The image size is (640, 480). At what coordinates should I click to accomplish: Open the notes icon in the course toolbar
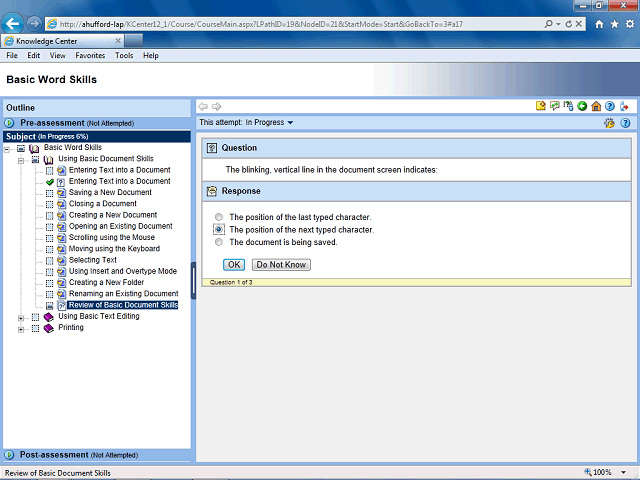pyautogui.click(x=540, y=106)
